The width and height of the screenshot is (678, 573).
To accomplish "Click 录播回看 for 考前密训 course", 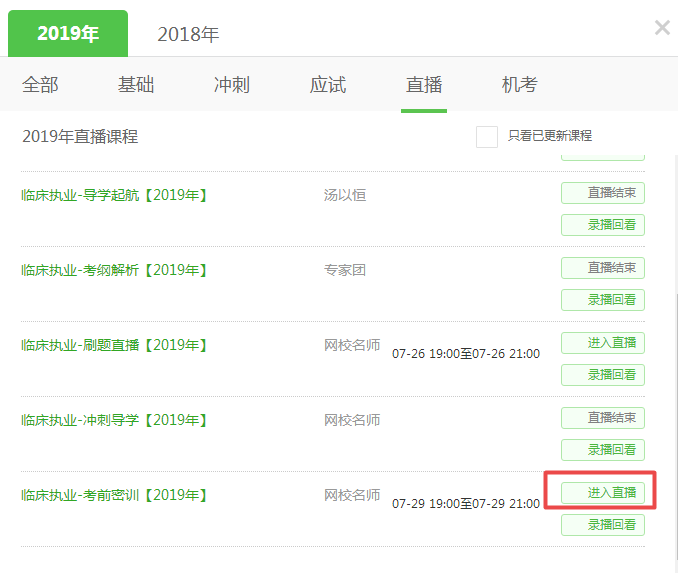I will [603, 525].
